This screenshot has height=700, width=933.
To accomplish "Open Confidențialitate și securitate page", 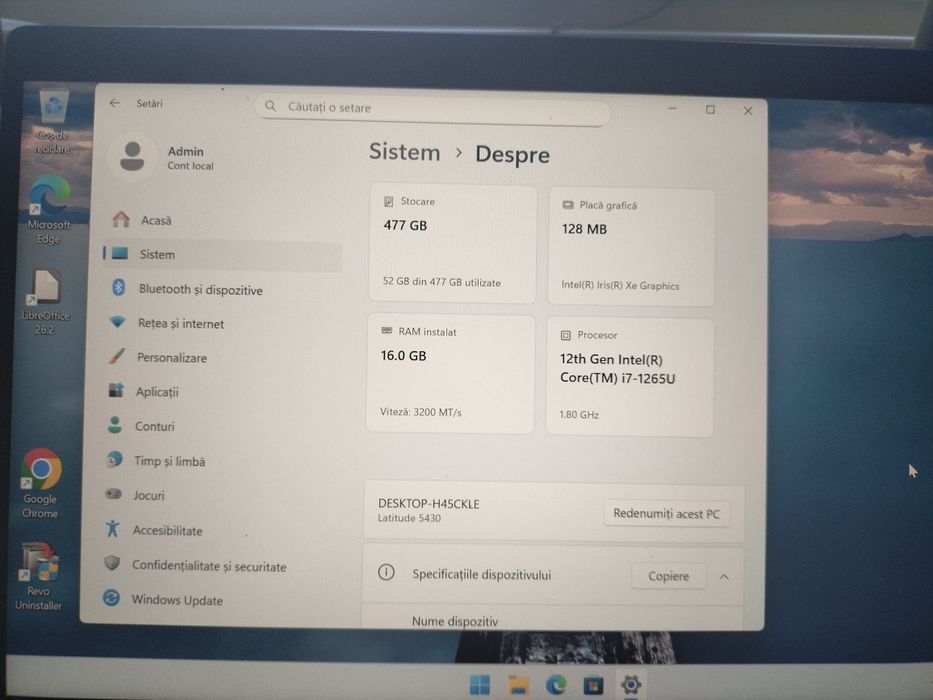I will [x=209, y=566].
